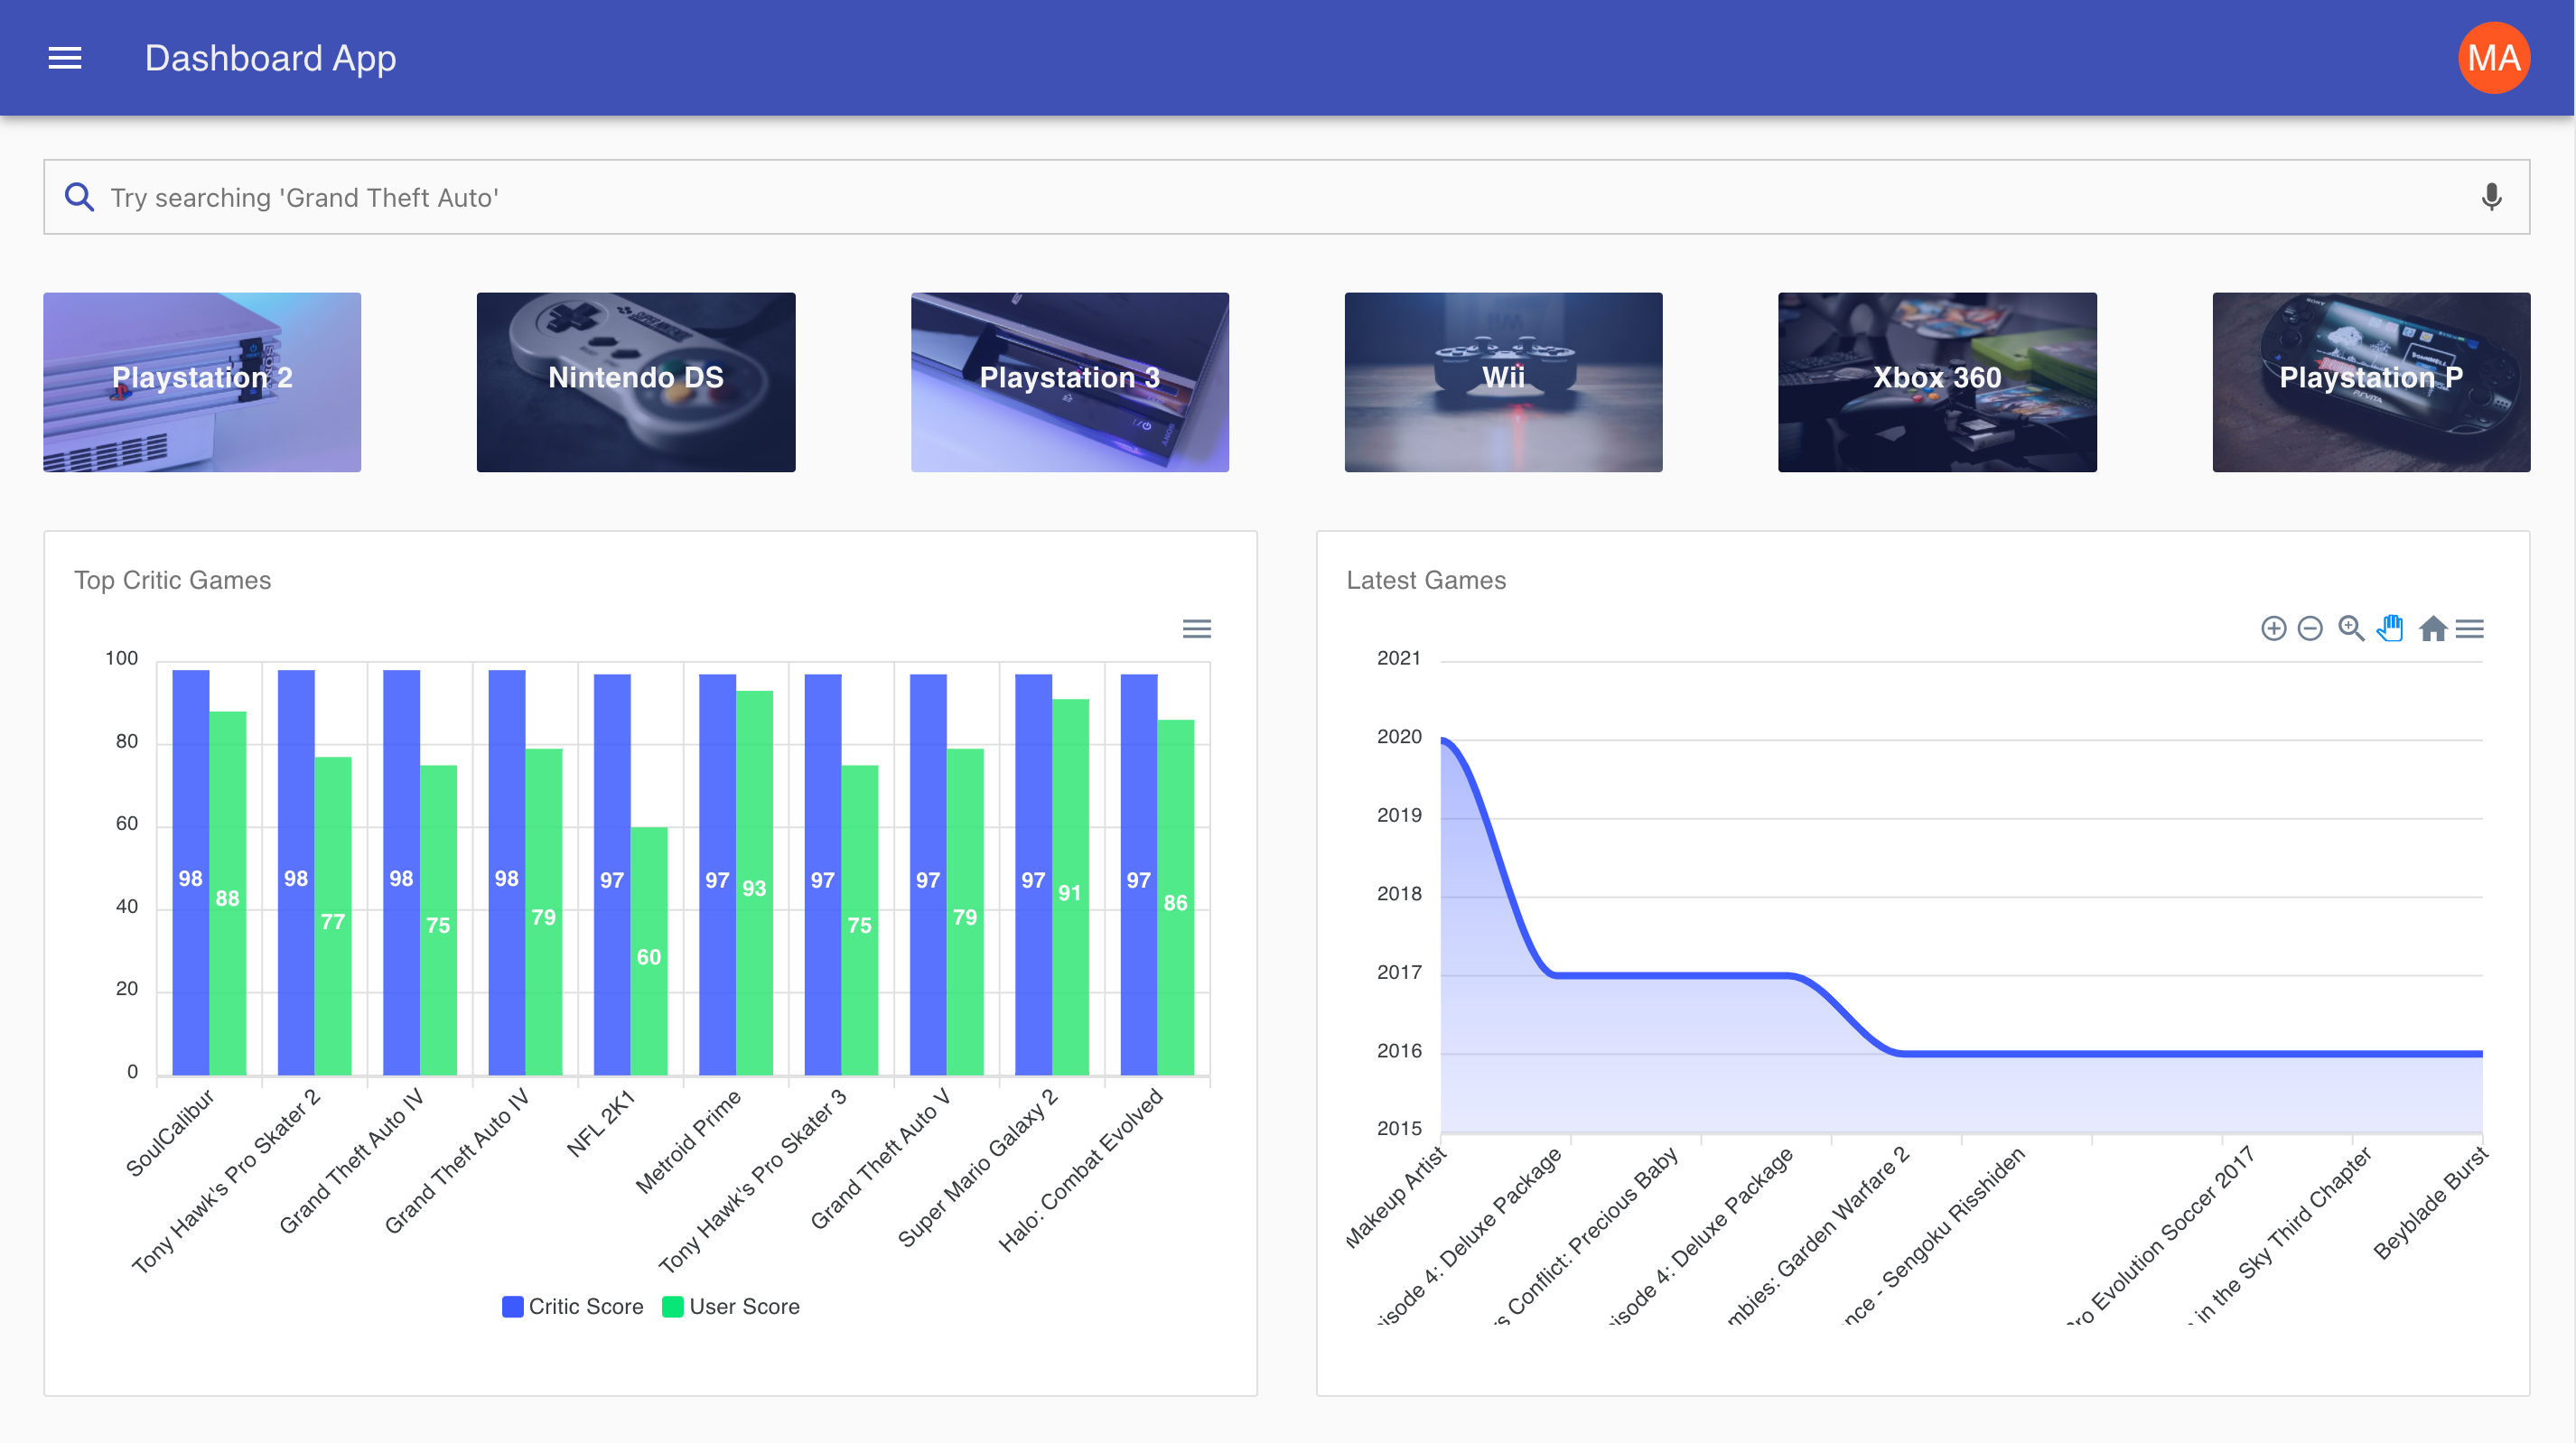Click the magnifier search icon

[80, 197]
